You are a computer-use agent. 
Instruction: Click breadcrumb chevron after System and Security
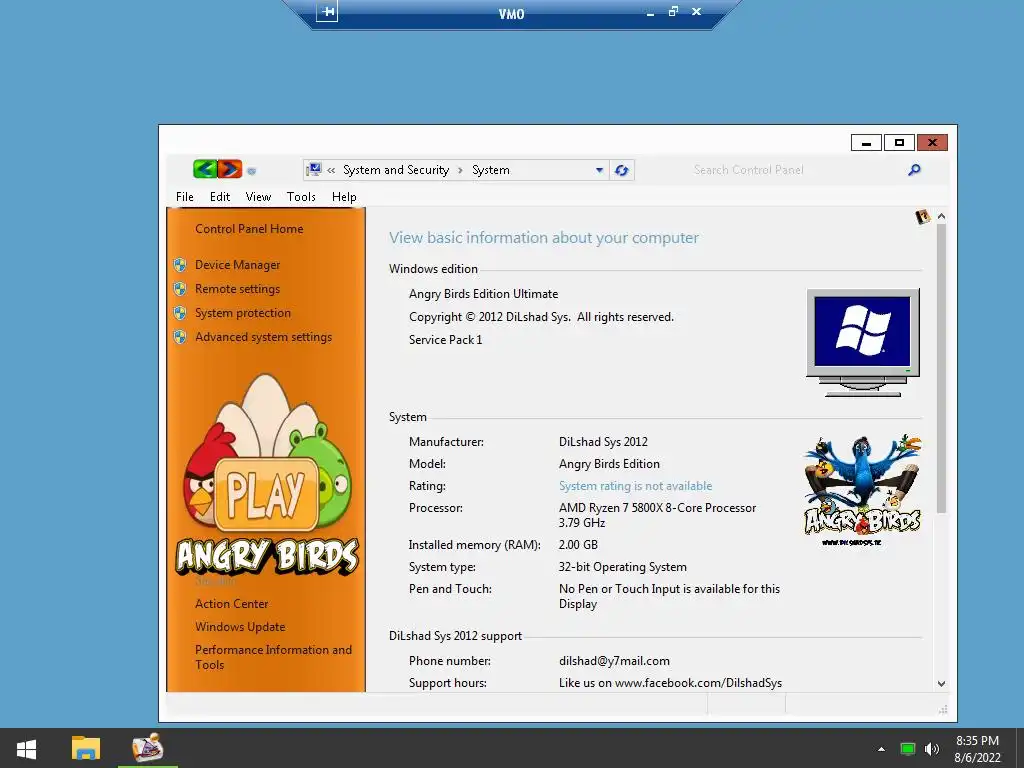(x=460, y=170)
